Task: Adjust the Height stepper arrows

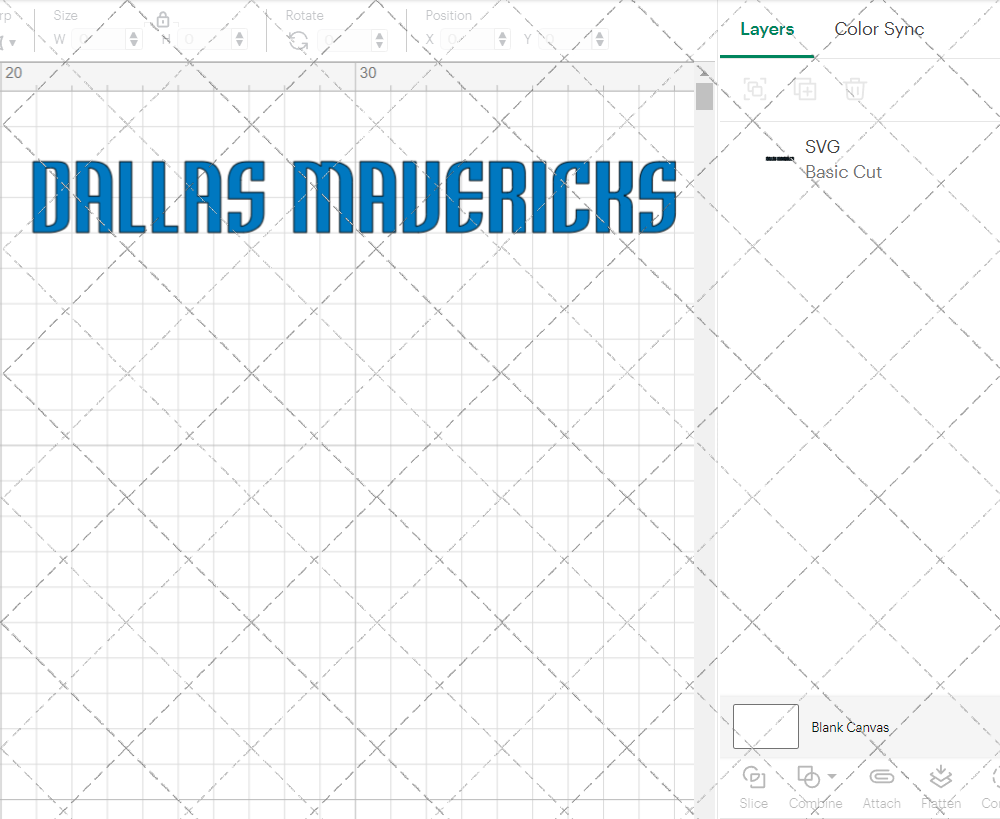Action: coord(239,40)
